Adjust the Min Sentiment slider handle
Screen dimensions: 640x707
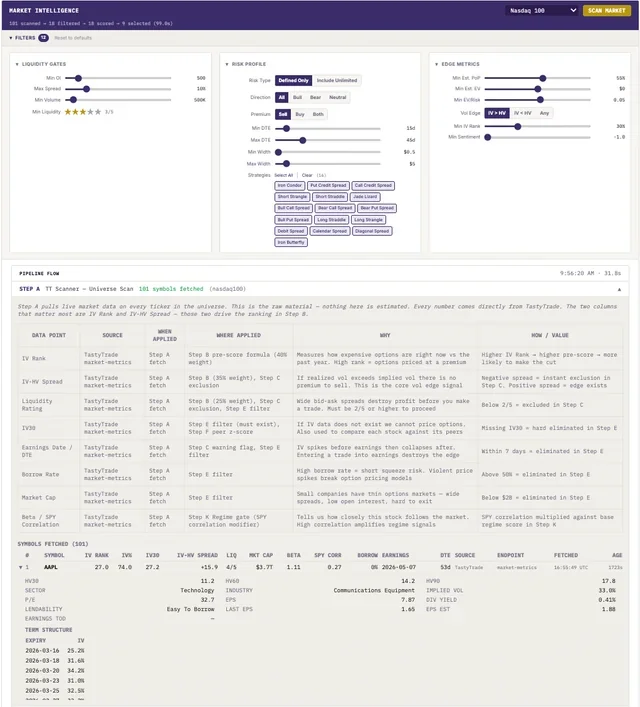[488, 137]
